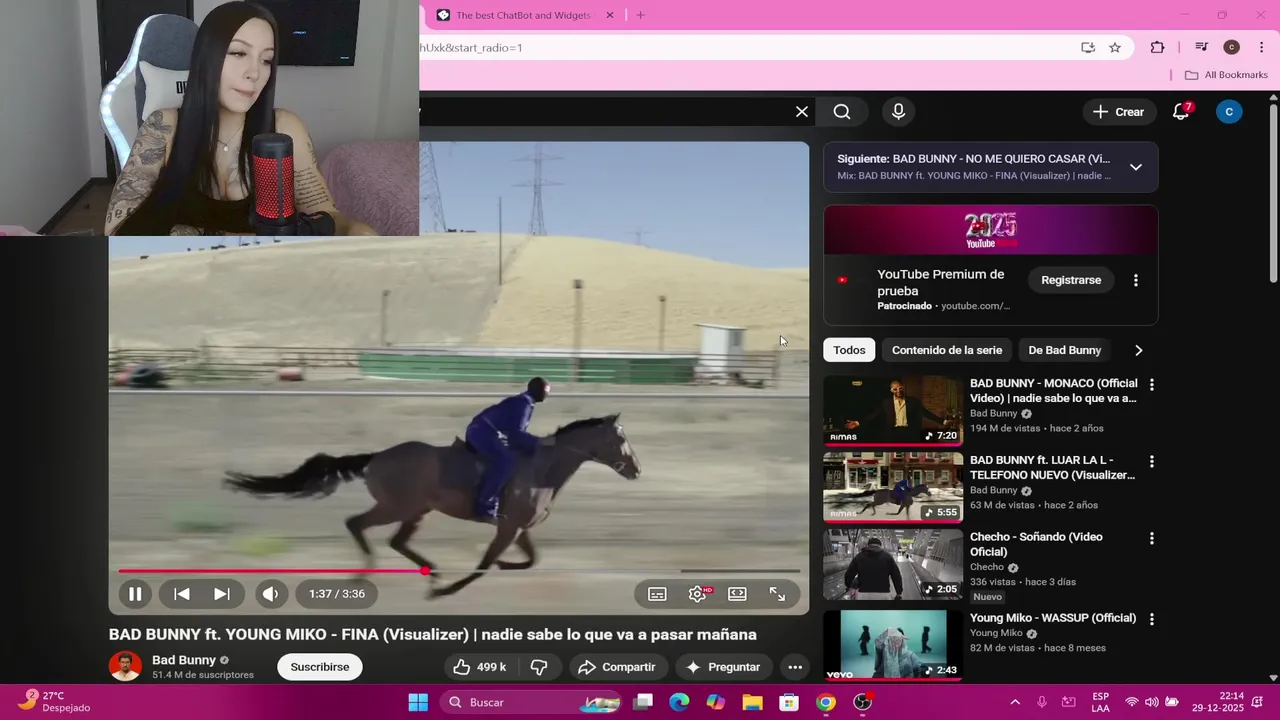Click the Chrome address bar URL

pos(471,48)
